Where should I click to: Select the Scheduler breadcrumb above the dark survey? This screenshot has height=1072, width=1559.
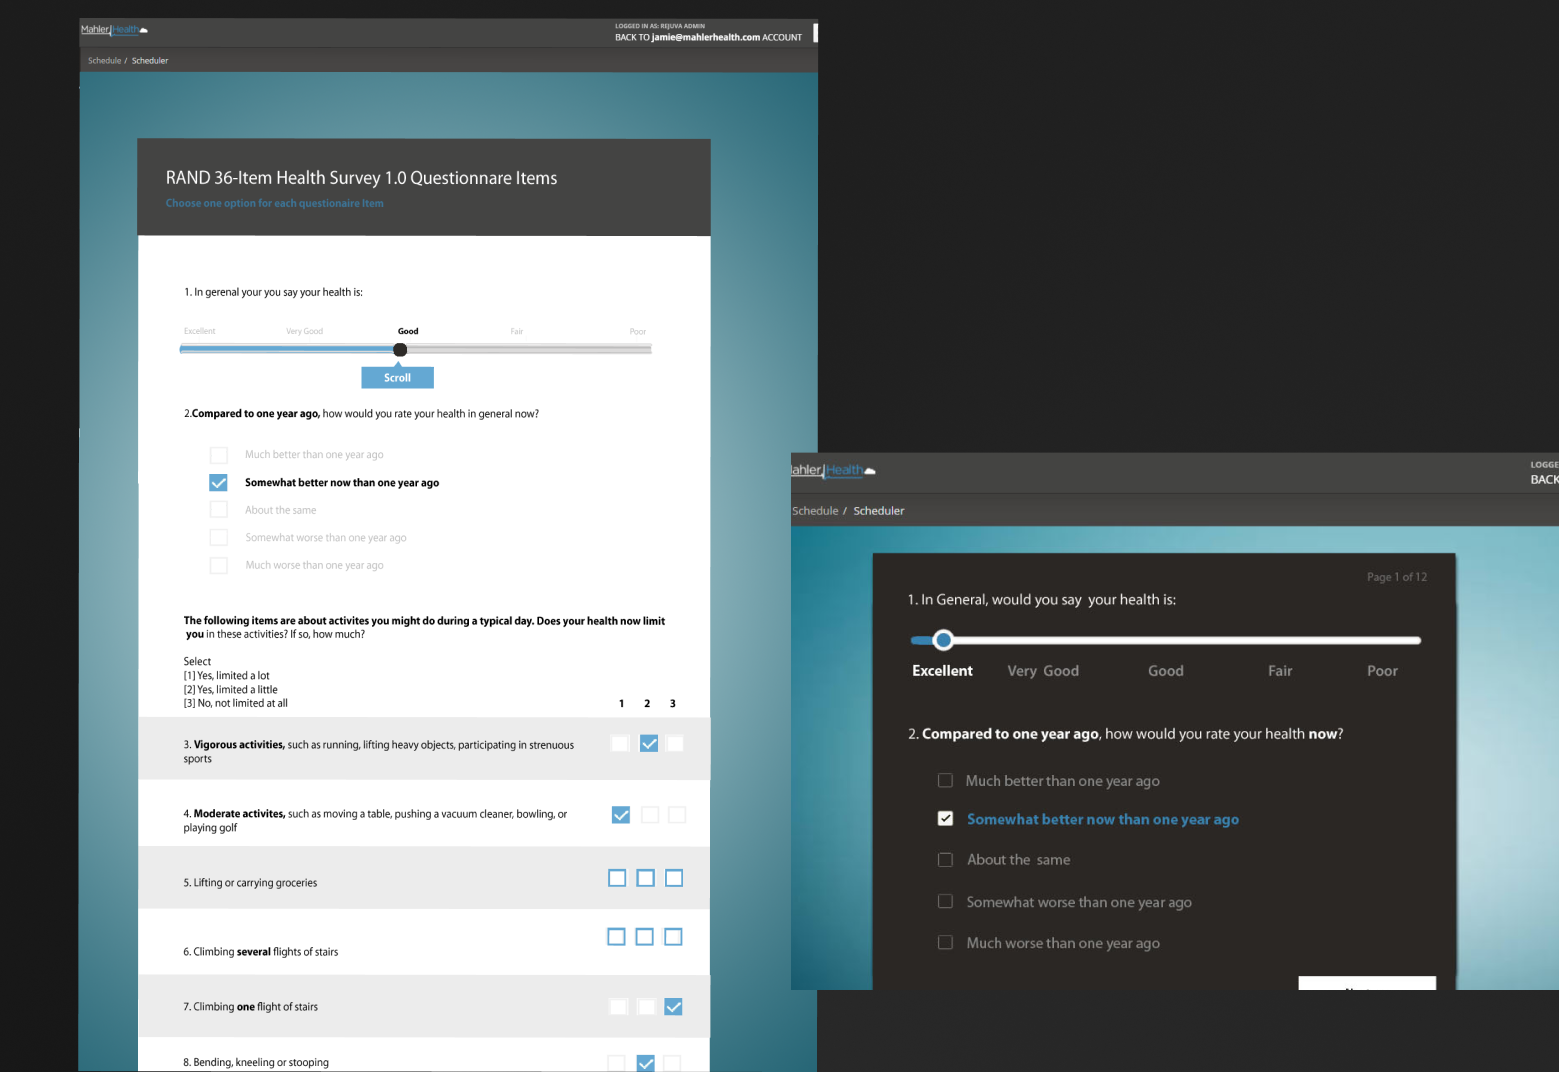(878, 511)
